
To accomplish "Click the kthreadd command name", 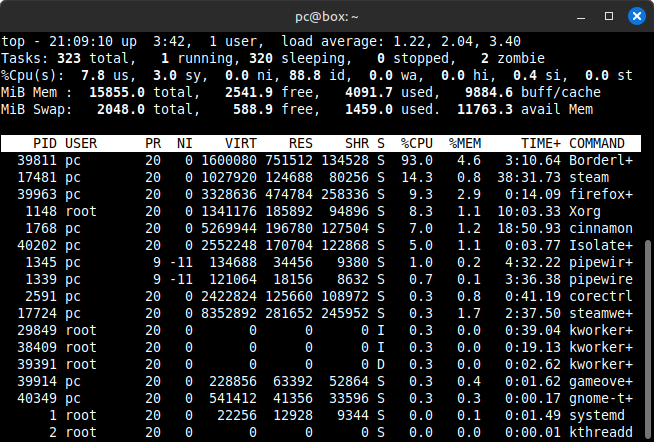I will coord(601,433).
